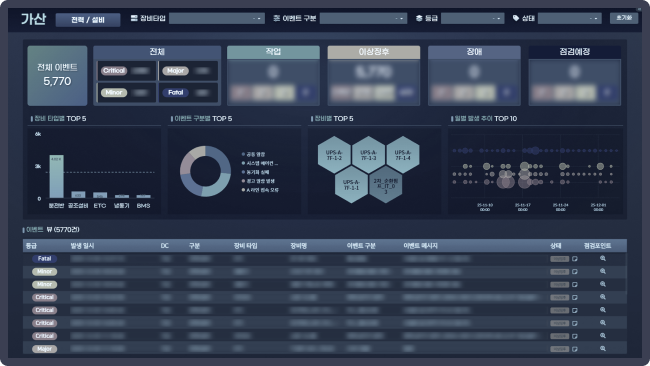This screenshot has height=366, width=650.
Task: Click the 이벤트 메시지 column header
Action: tap(420, 246)
